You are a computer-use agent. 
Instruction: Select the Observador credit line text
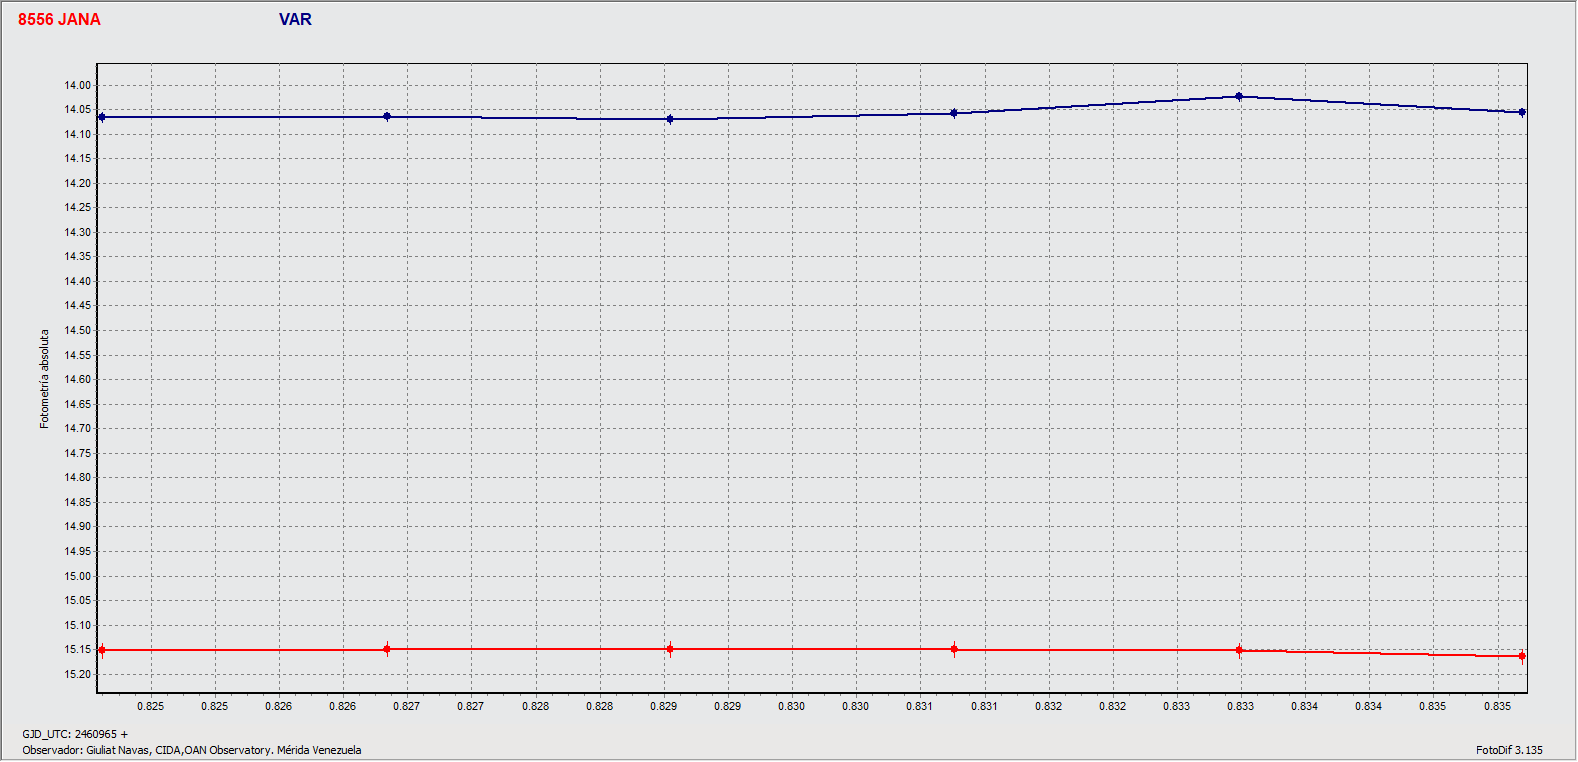point(192,750)
